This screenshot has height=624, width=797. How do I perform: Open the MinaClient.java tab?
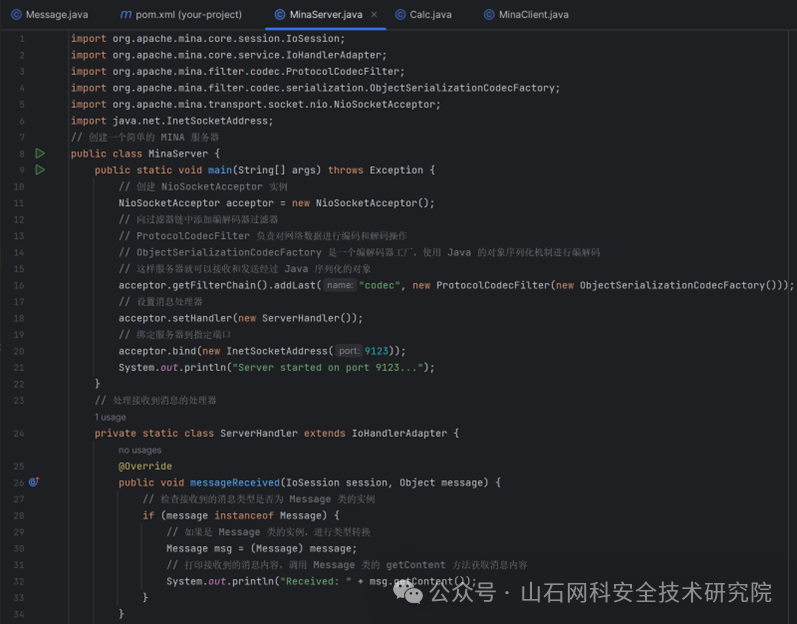[526, 15]
